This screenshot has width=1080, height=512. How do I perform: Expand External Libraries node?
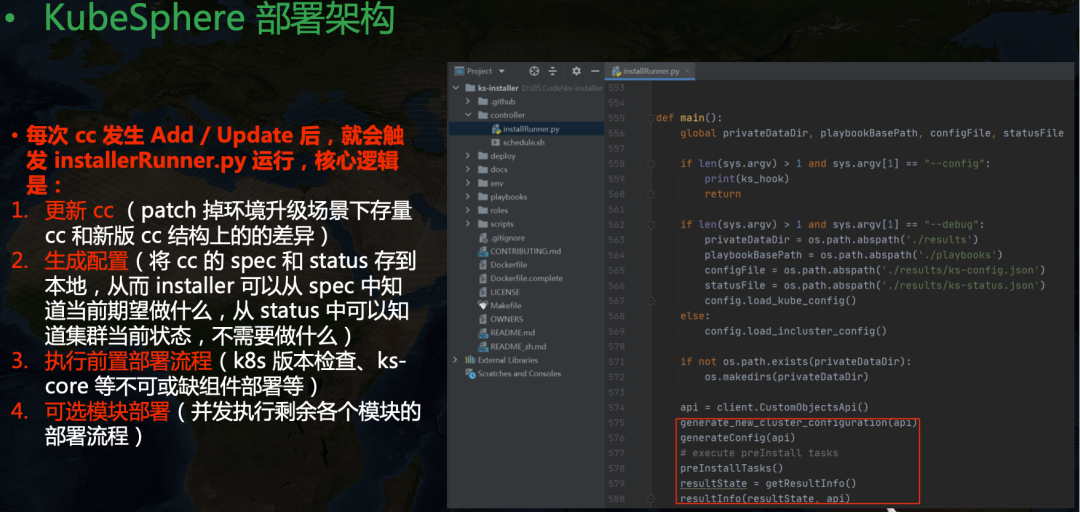tap(455, 360)
